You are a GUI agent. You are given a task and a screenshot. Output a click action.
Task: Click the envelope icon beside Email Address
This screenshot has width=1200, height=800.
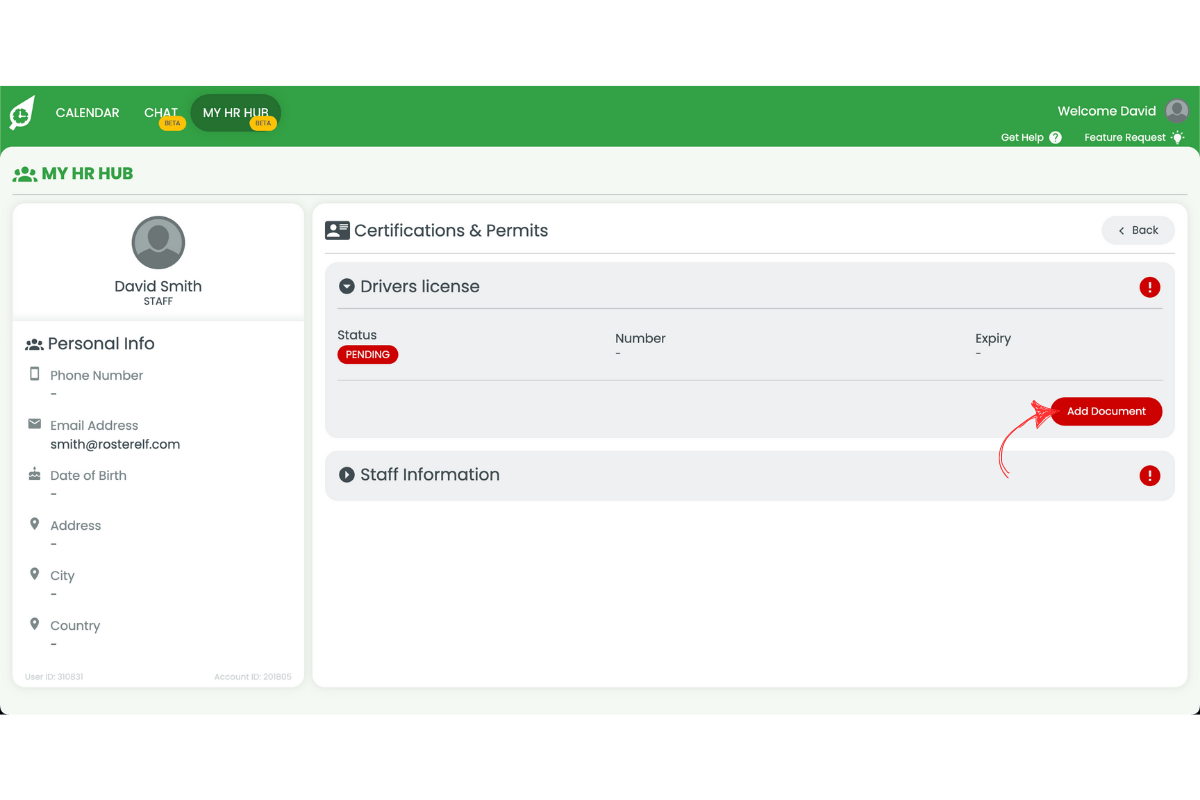(x=35, y=424)
